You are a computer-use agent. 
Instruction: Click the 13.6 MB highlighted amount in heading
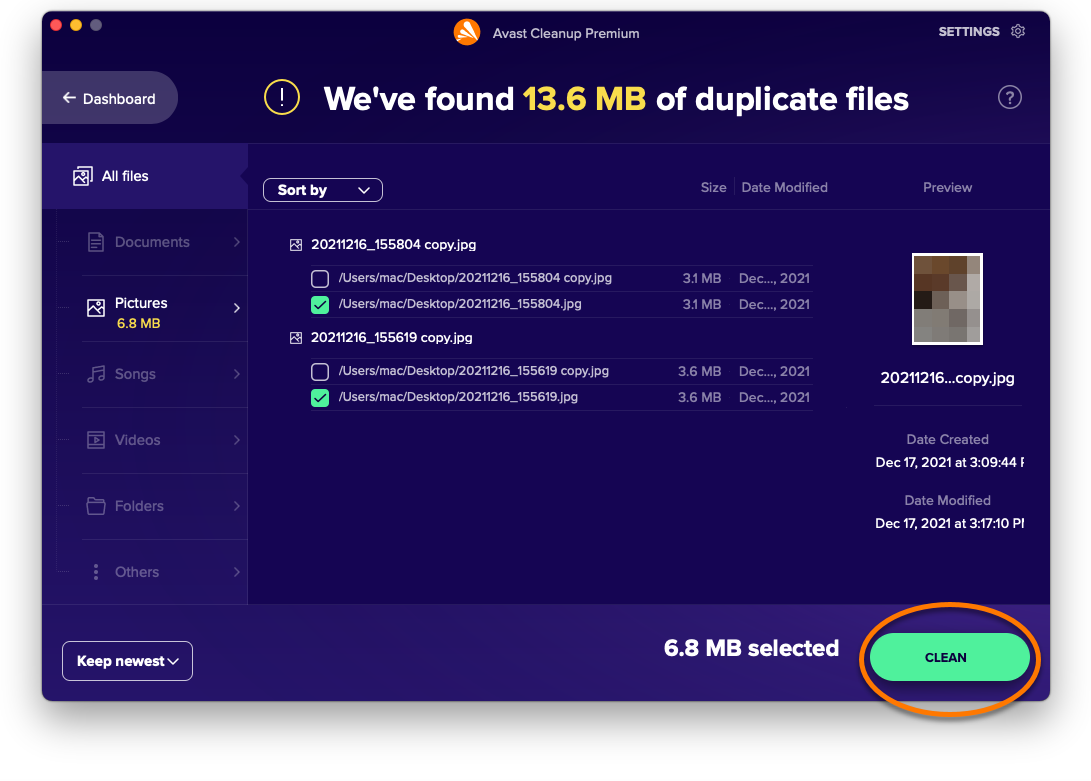point(584,99)
